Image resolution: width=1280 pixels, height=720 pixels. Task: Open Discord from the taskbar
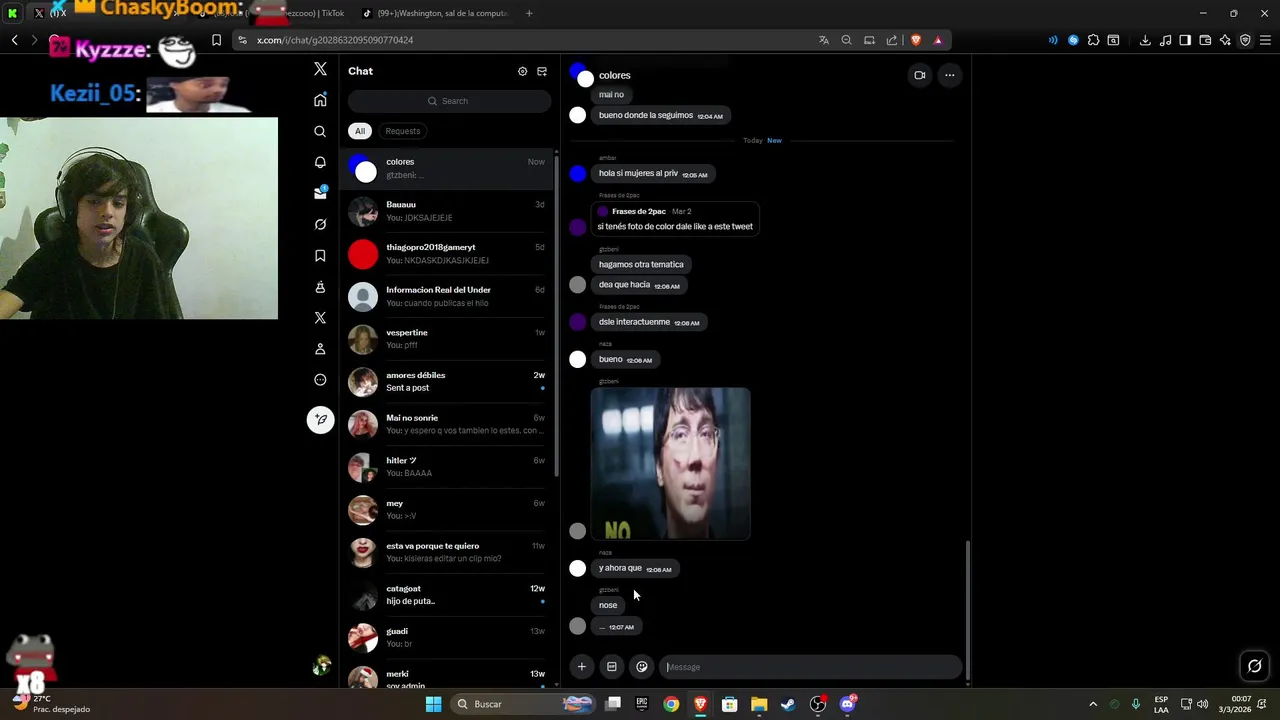(x=848, y=704)
